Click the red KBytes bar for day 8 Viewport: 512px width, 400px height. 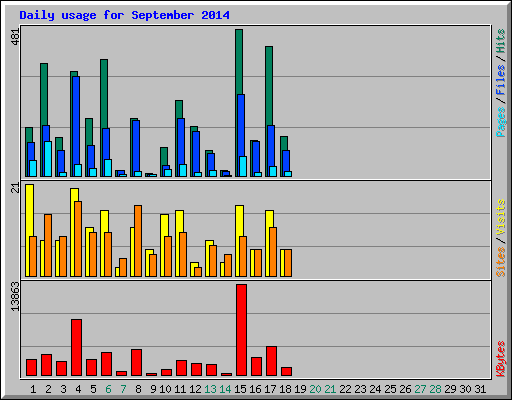pos(136,363)
